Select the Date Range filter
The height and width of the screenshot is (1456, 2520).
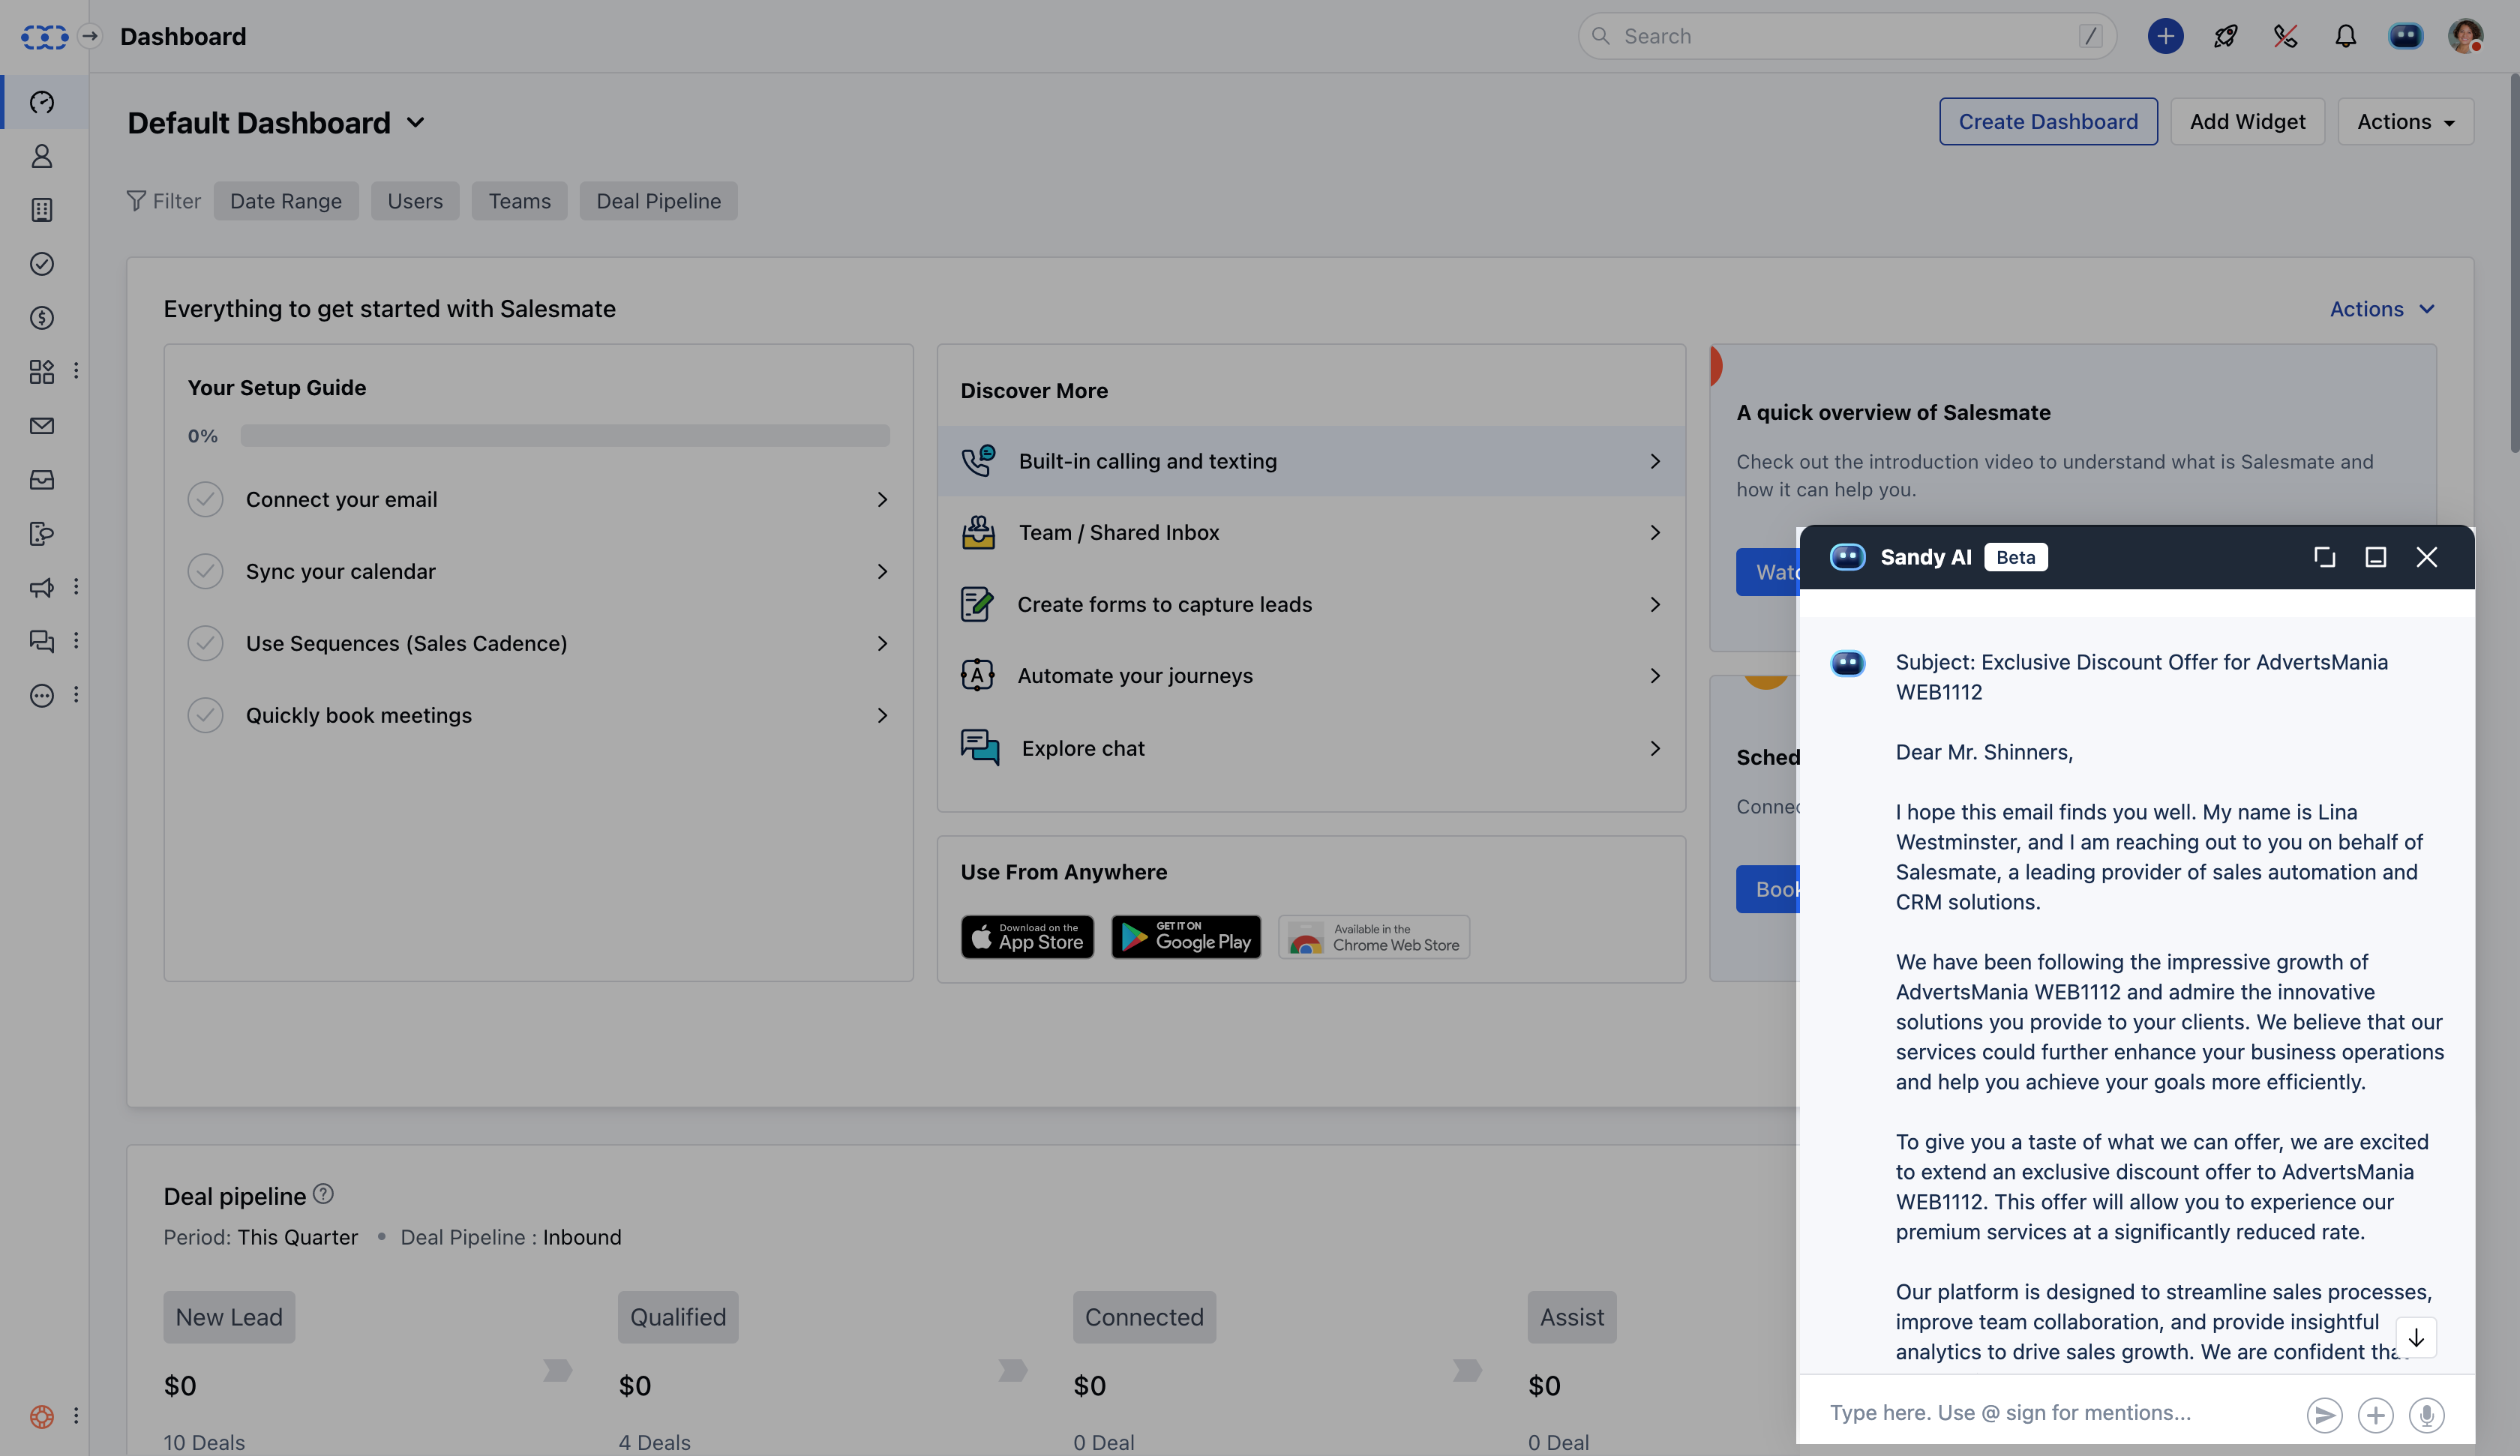pyautogui.click(x=286, y=201)
